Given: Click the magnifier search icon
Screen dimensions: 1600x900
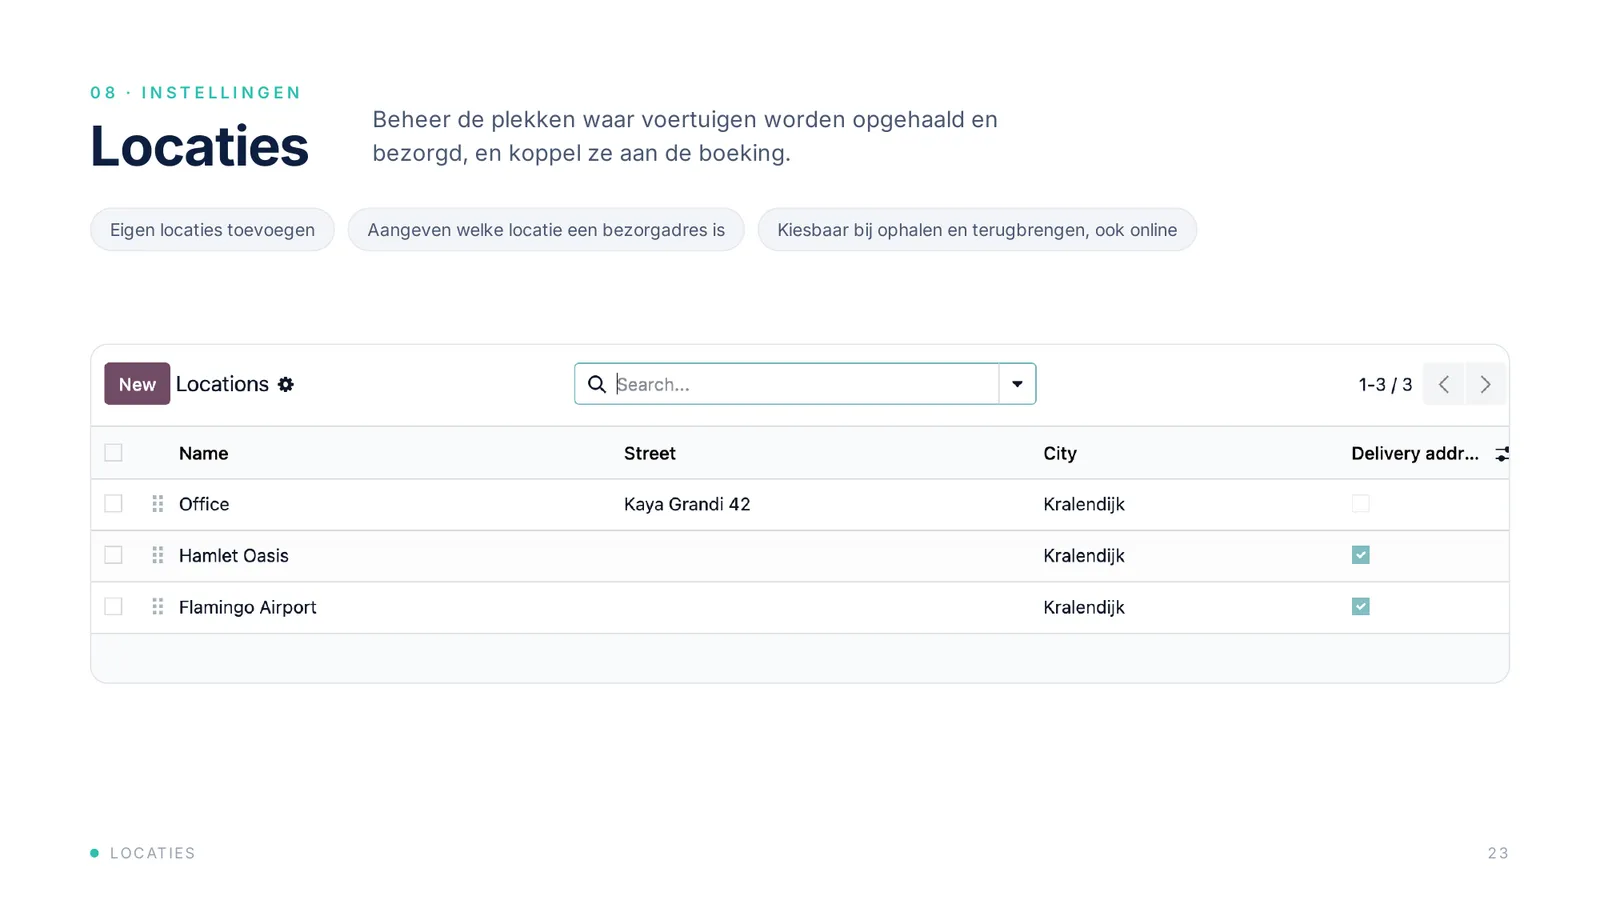Looking at the screenshot, I should click(597, 384).
